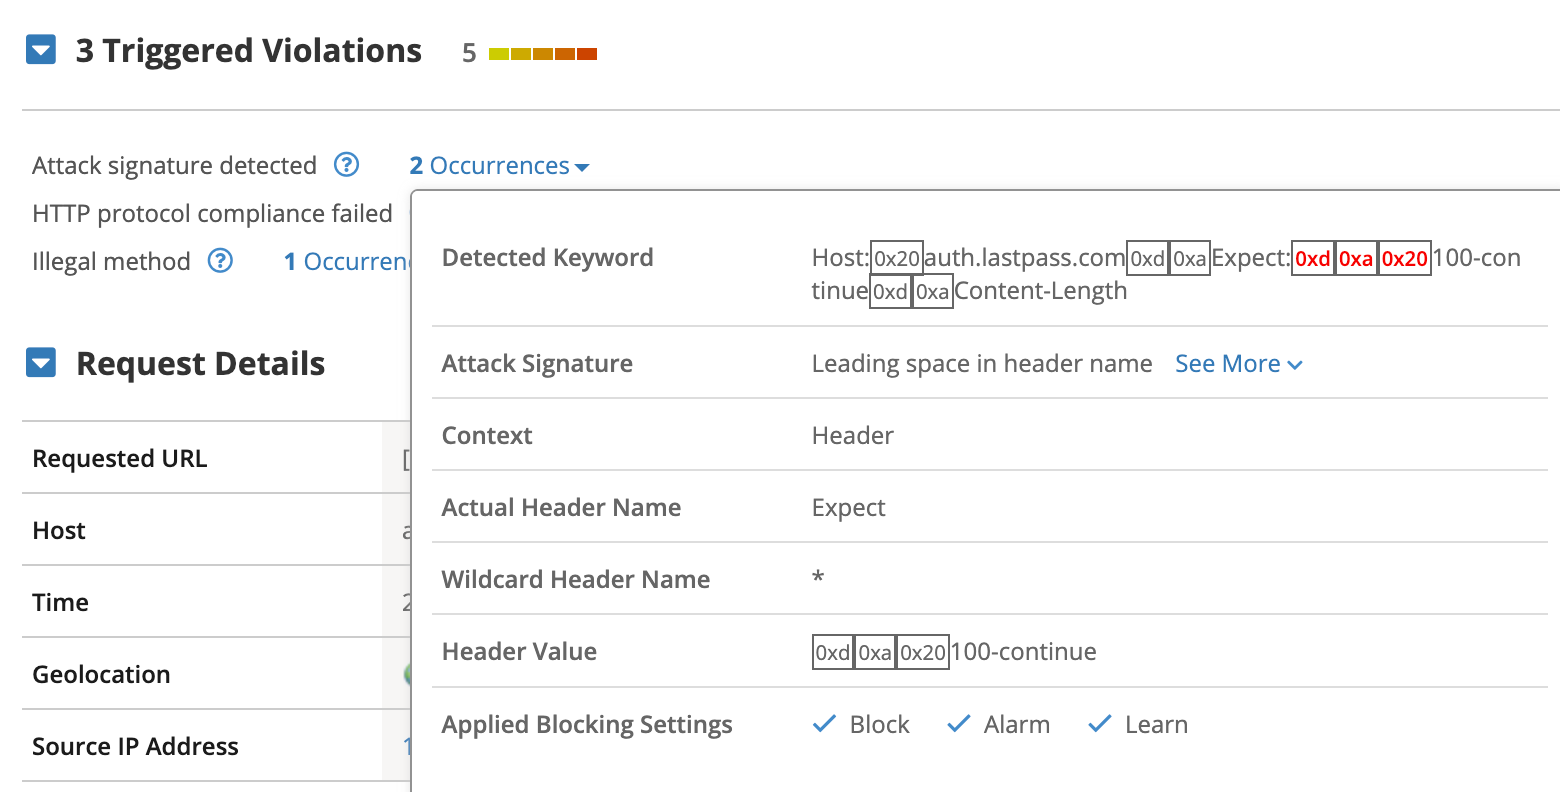Toggle the Block setting checkmark
Viewport: 1560px width, 792px height.
click(825, 724)
